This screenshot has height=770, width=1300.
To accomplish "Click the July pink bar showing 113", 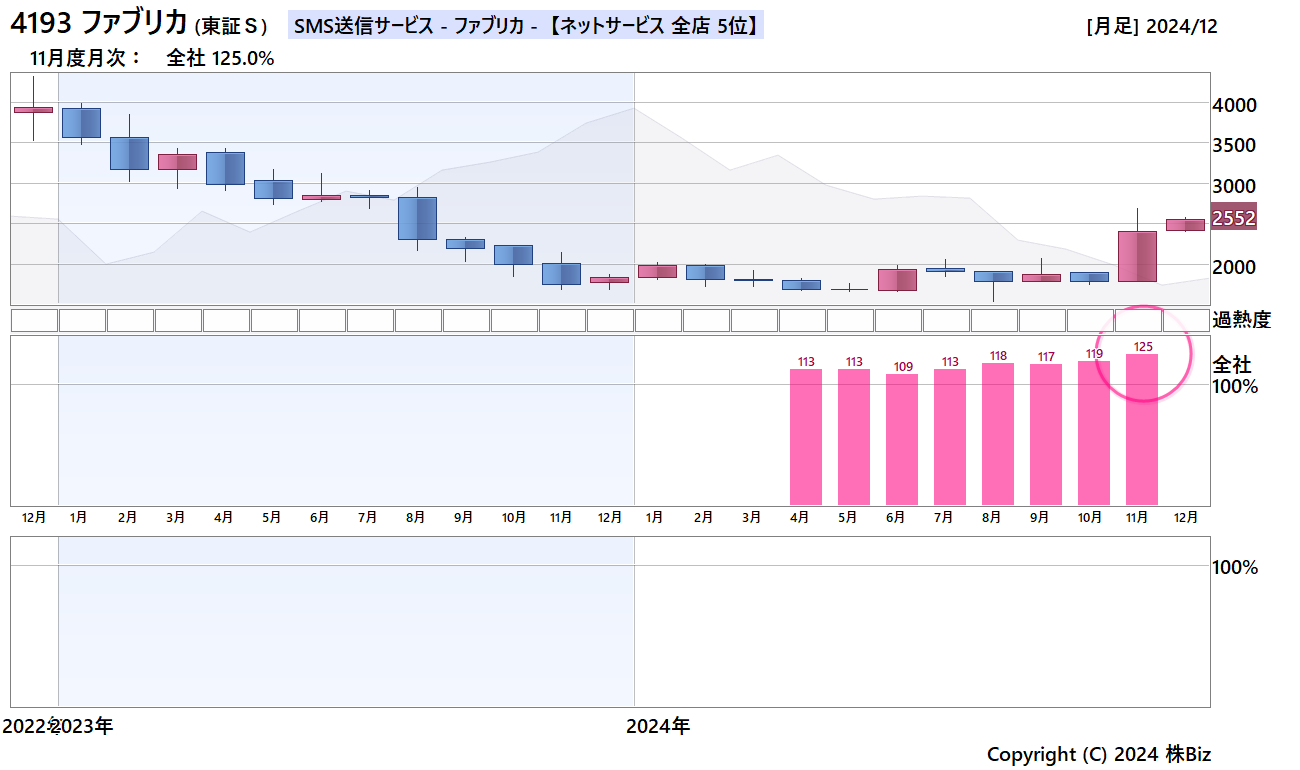I will 950,437.
